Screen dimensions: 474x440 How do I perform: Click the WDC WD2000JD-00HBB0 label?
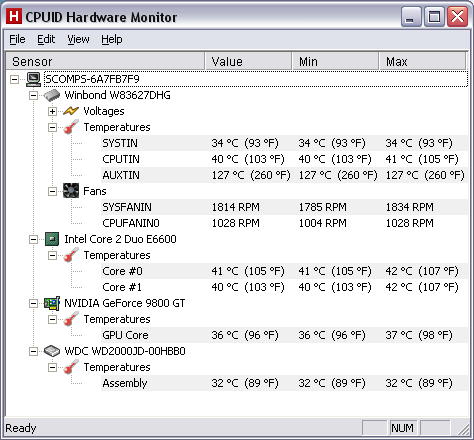point(125,351)
